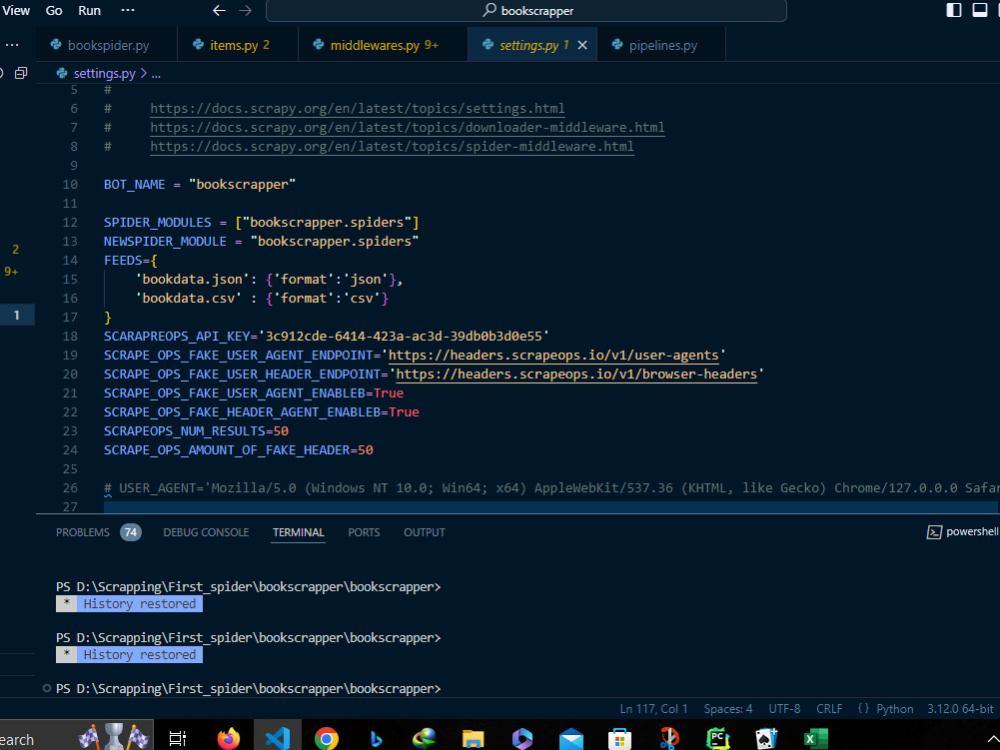1000x750 pixels.
Task: Click the powershell terminal profile icon
Action: pyautogui.click(x=934, y=532)
